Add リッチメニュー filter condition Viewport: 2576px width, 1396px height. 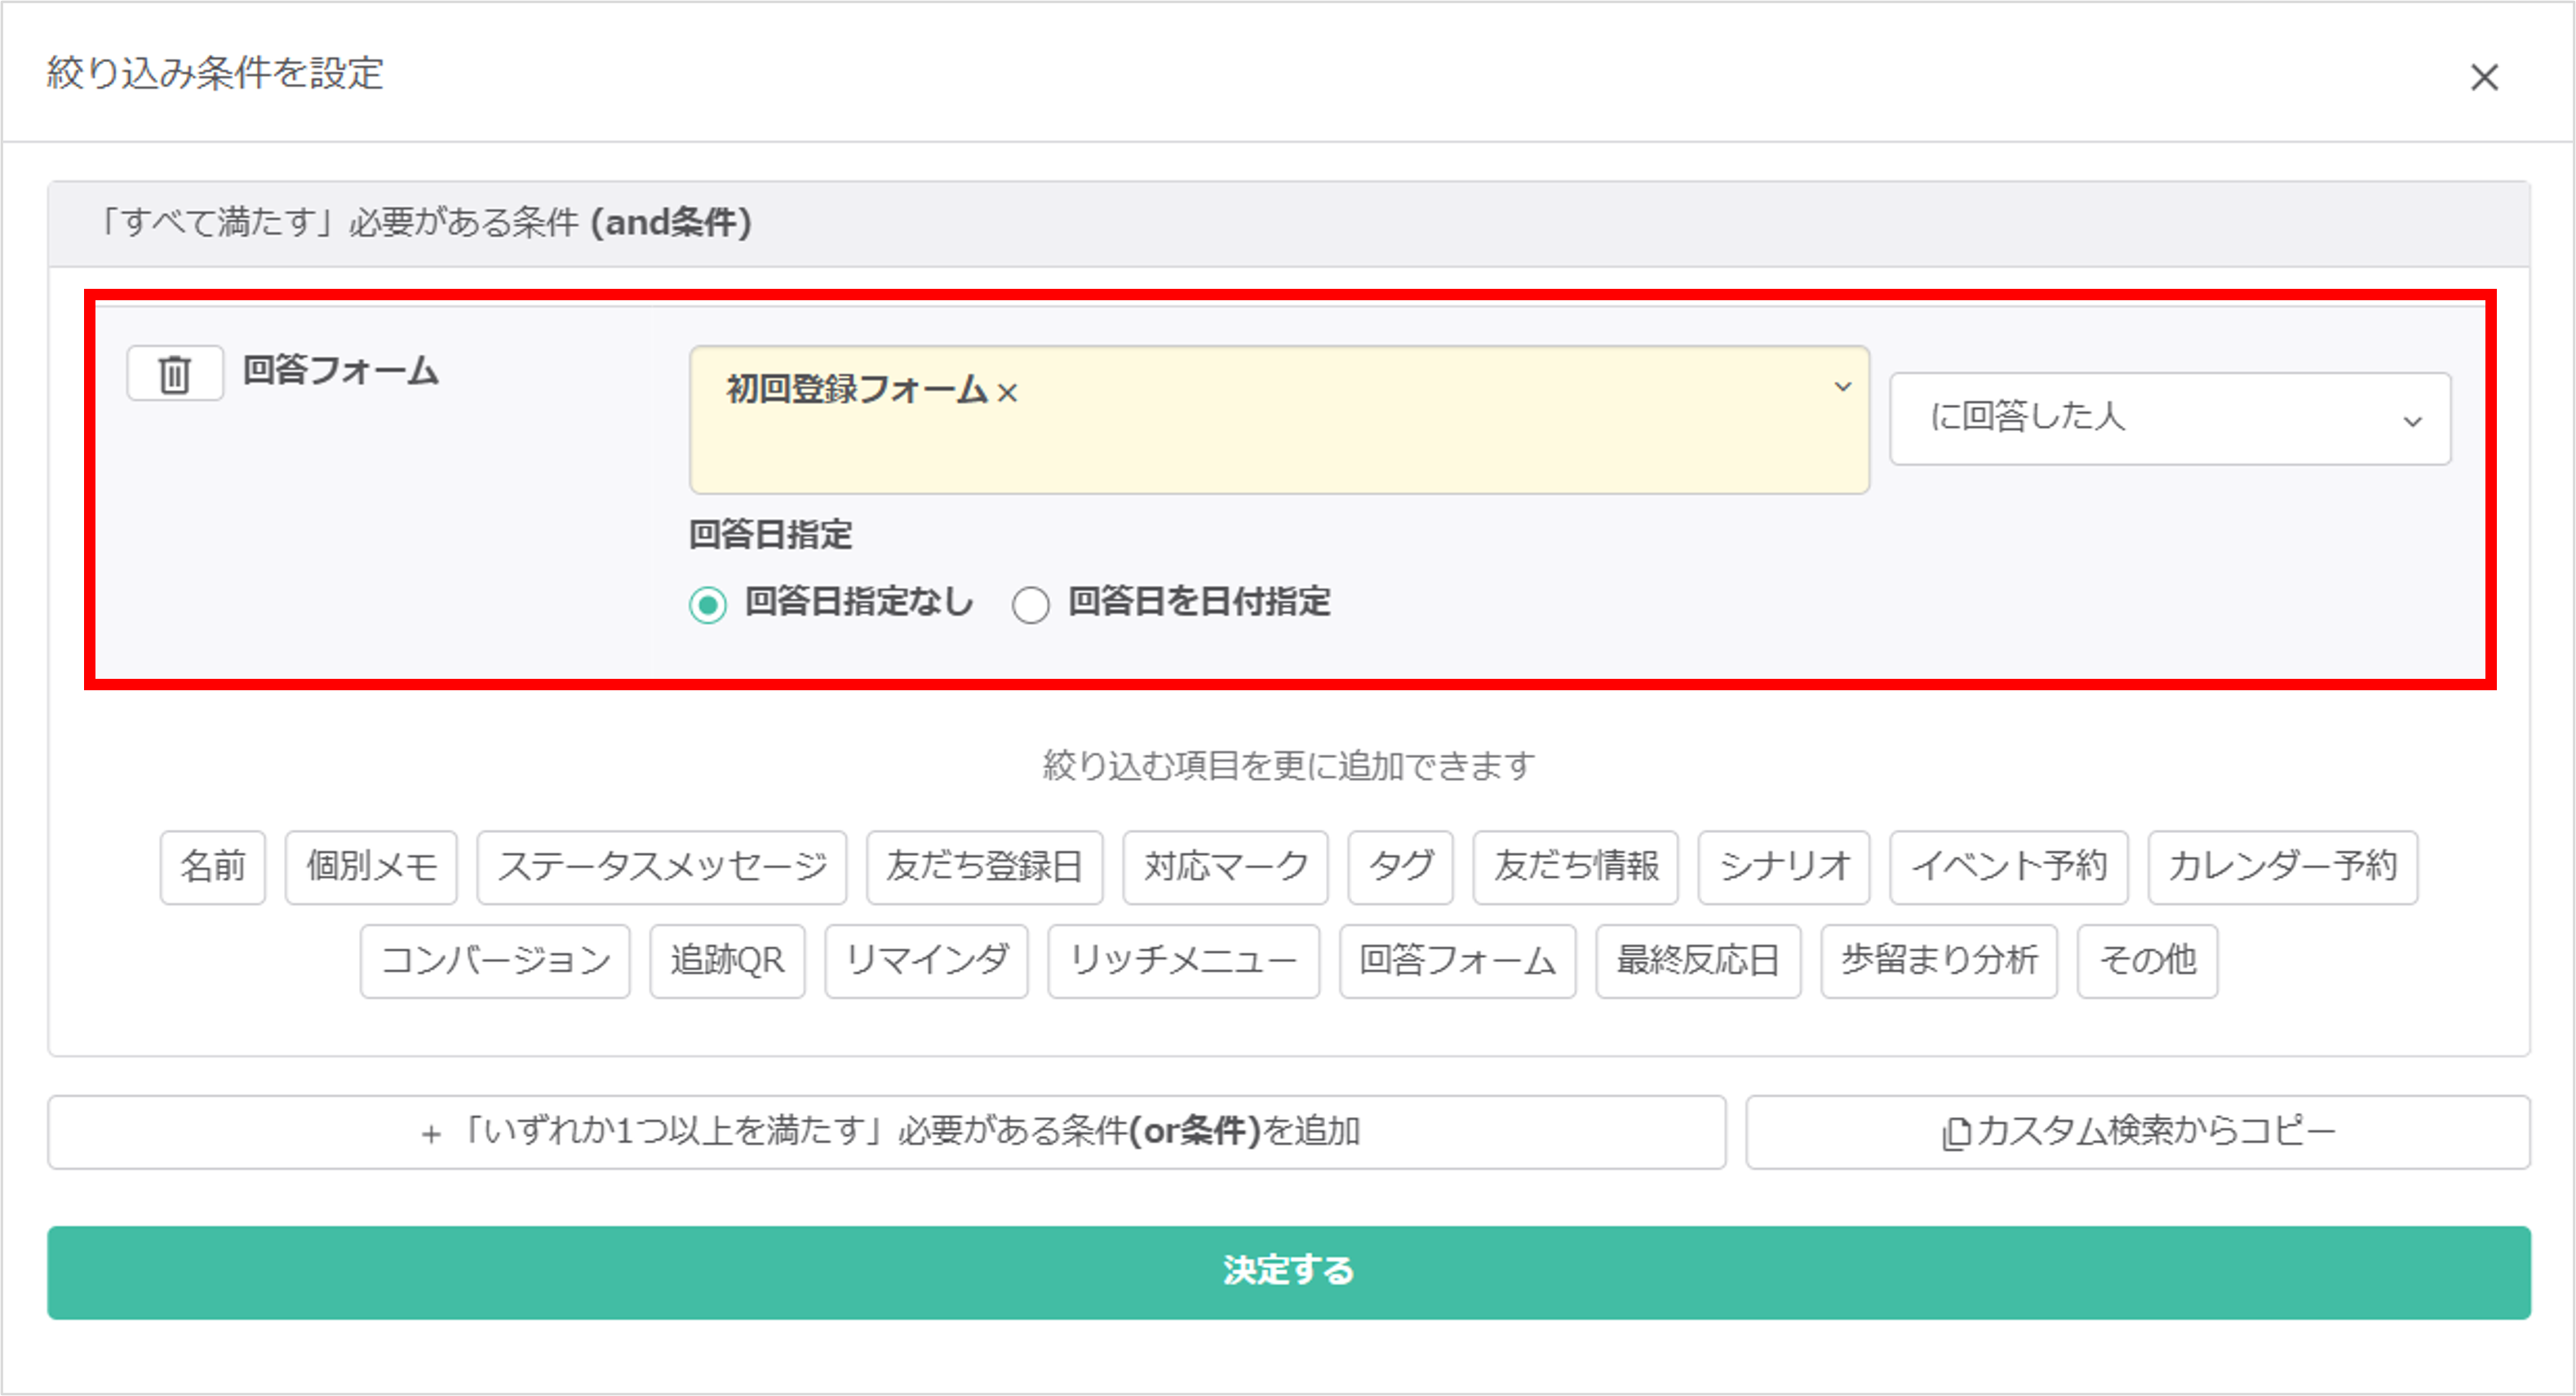[1183, 961]
